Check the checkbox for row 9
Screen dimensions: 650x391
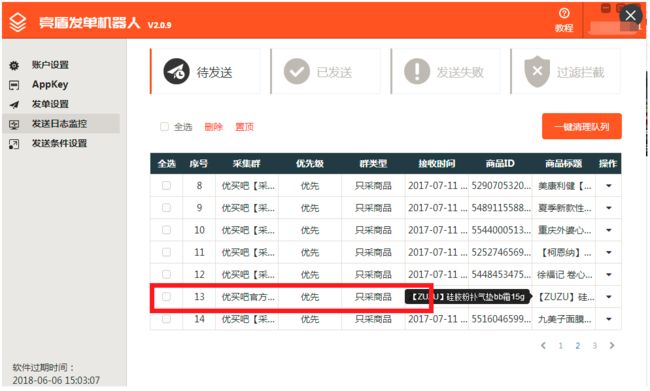166,207
